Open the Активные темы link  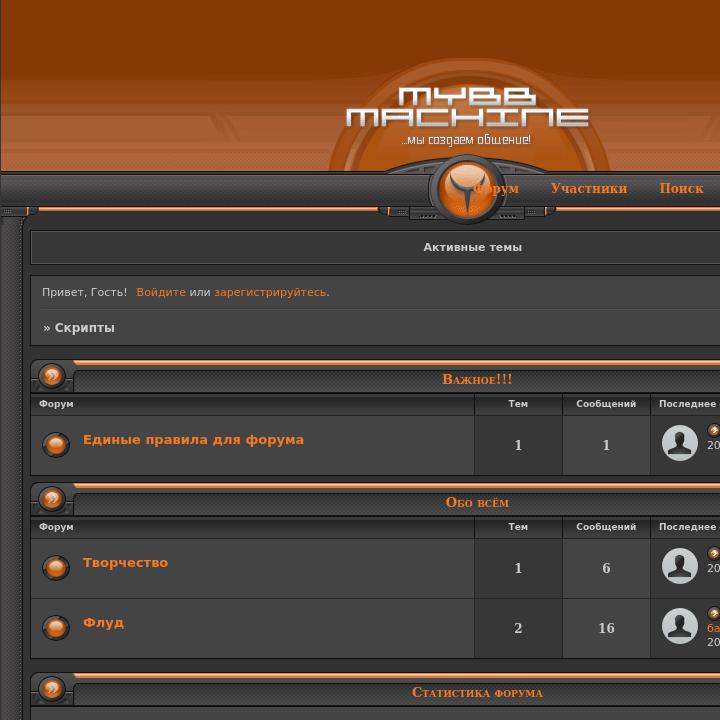point(472,247)
